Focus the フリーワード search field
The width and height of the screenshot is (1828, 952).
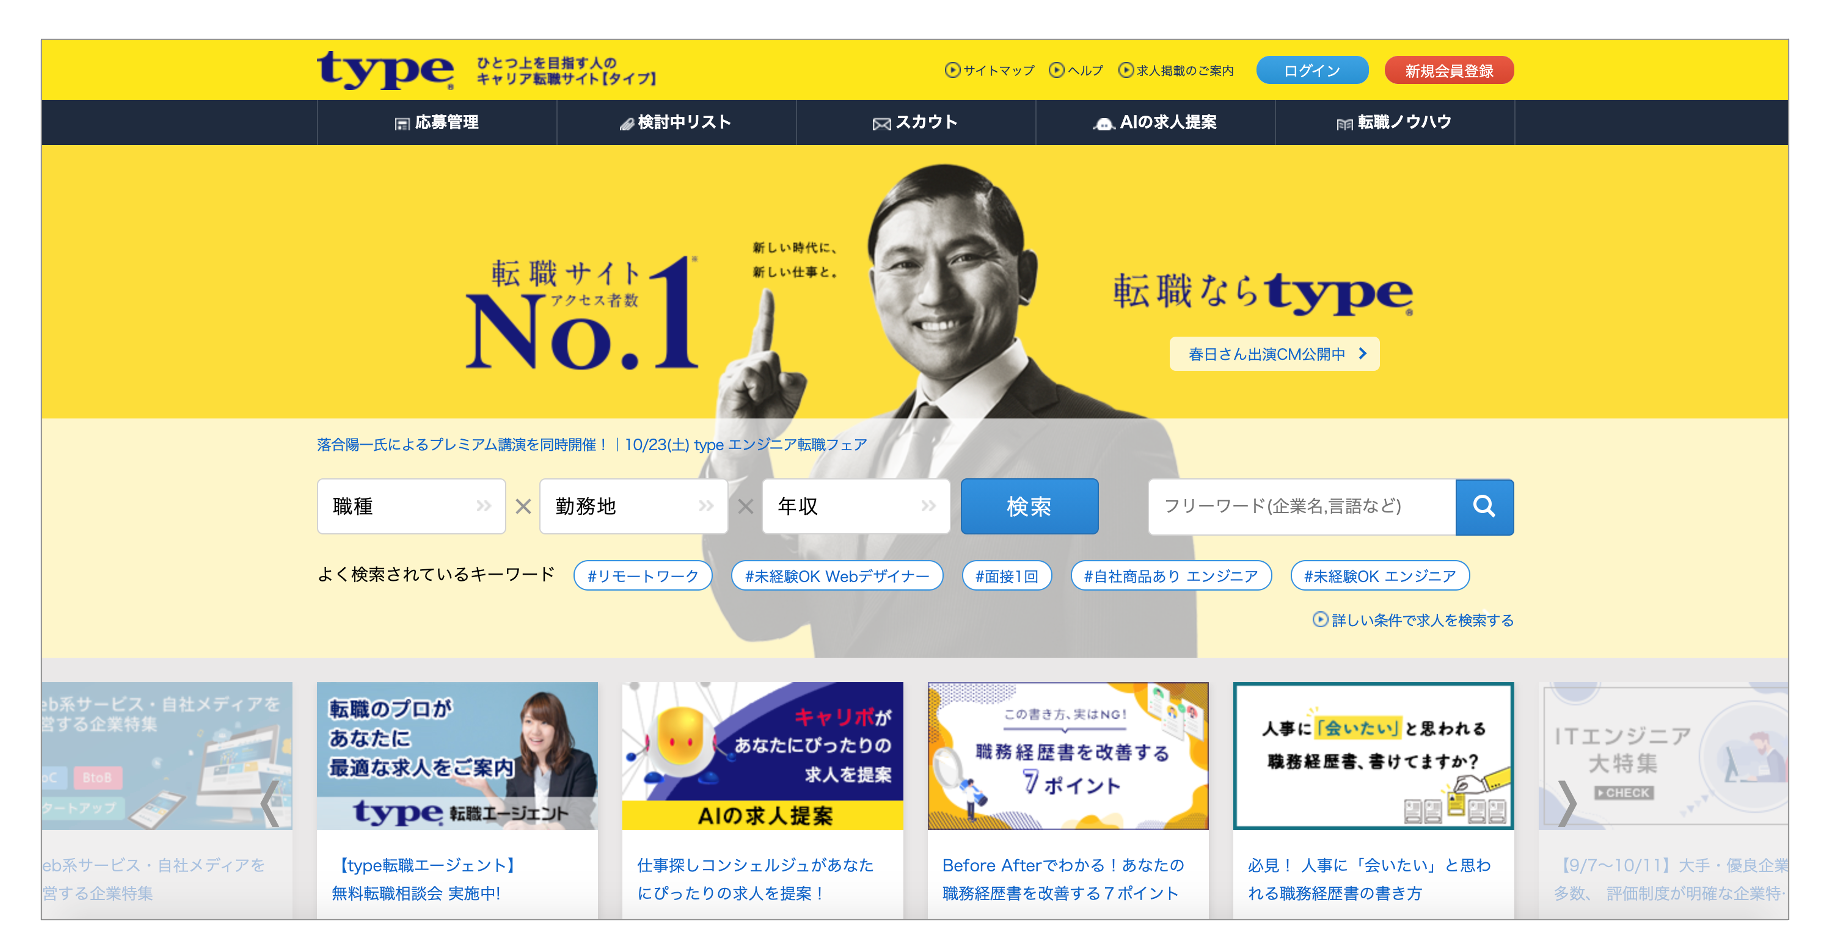[1302, 507]
